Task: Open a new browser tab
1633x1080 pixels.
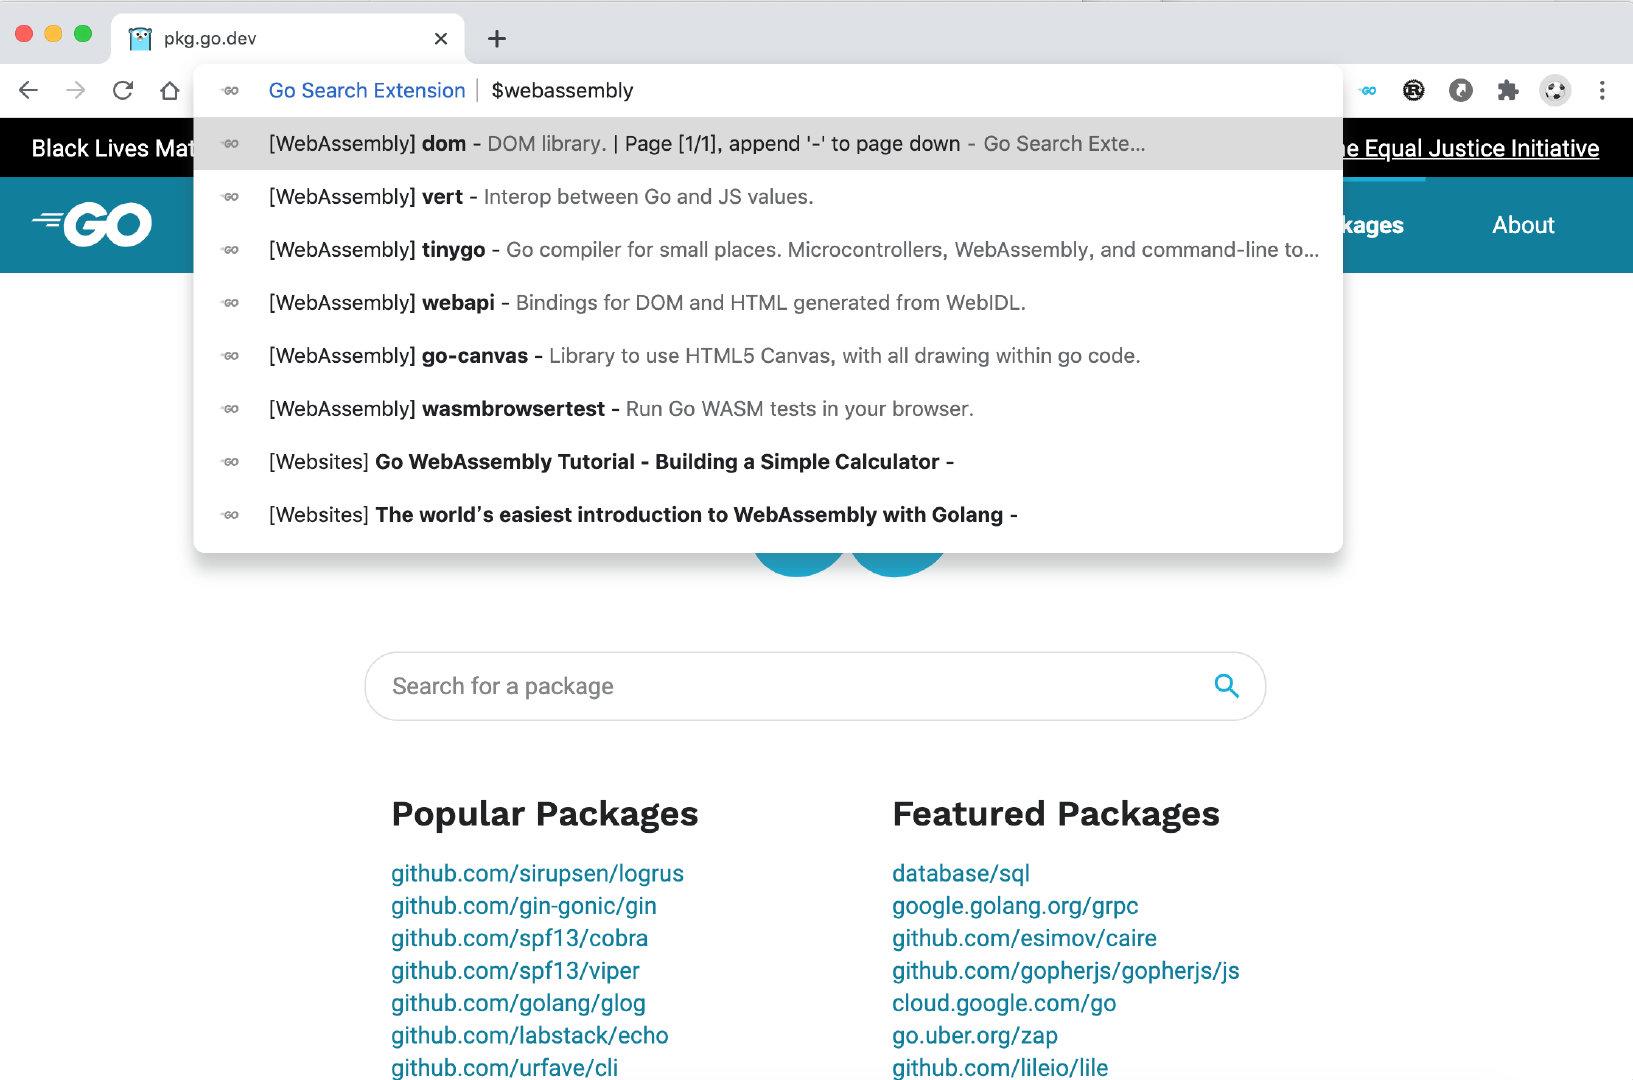Action: pyautogui.click(x=497, y=39)
